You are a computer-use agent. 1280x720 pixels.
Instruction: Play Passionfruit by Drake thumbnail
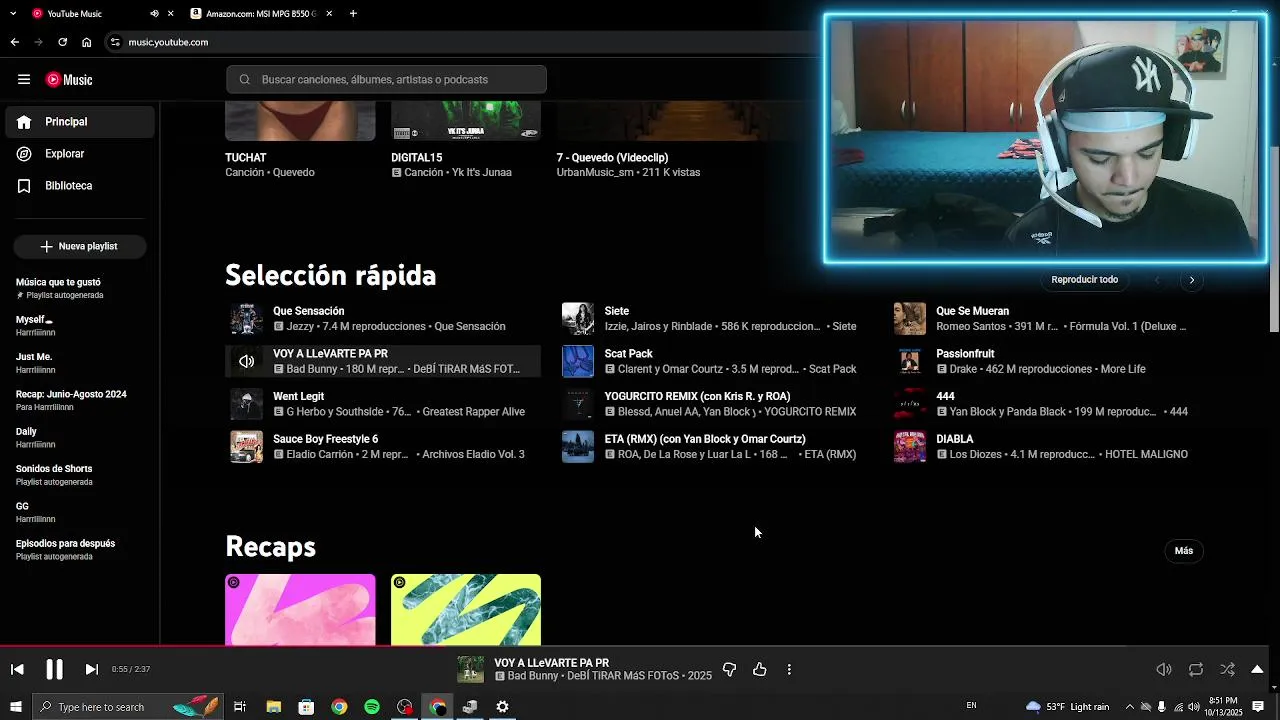pyautogui.click(x=910, y=361)
